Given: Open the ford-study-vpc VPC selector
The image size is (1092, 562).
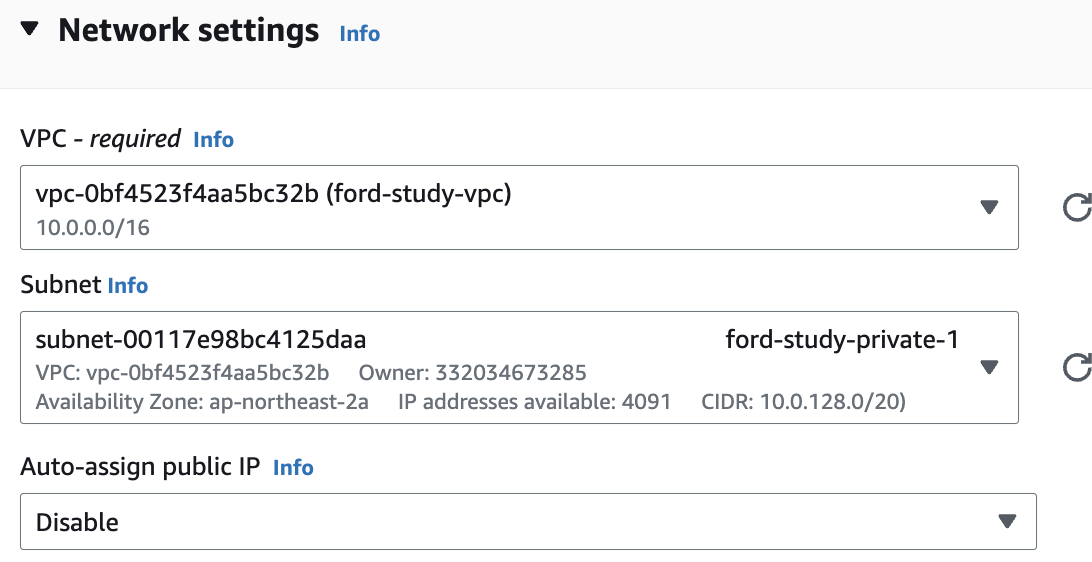Looking at the screenshot, I should [520, 208].
